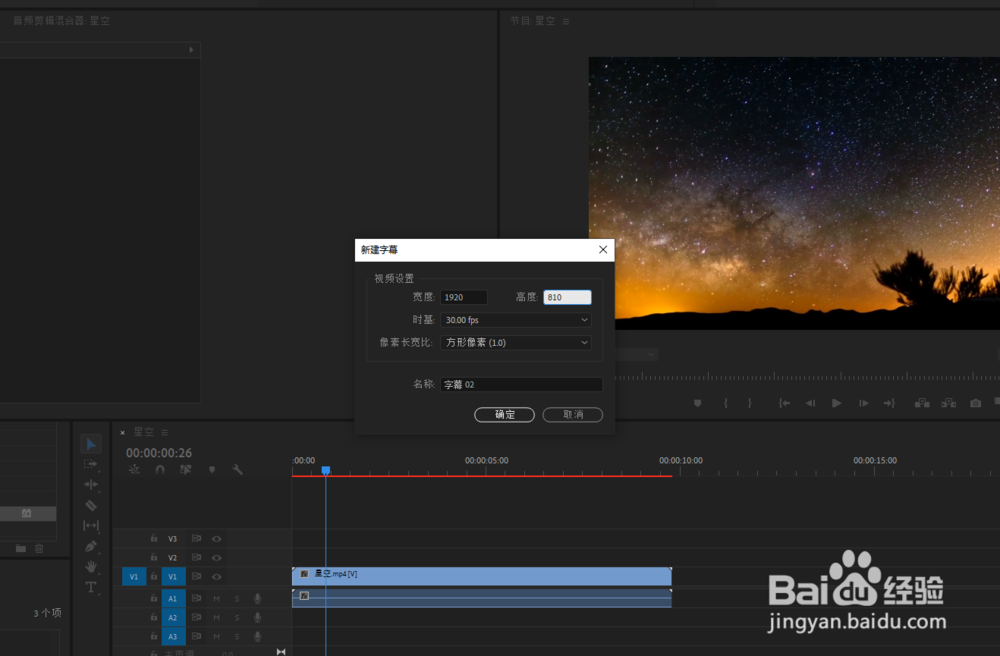Toggle V1 source patching button
This screenshot has width=1000, height=656.
click(x=134, y=577)
